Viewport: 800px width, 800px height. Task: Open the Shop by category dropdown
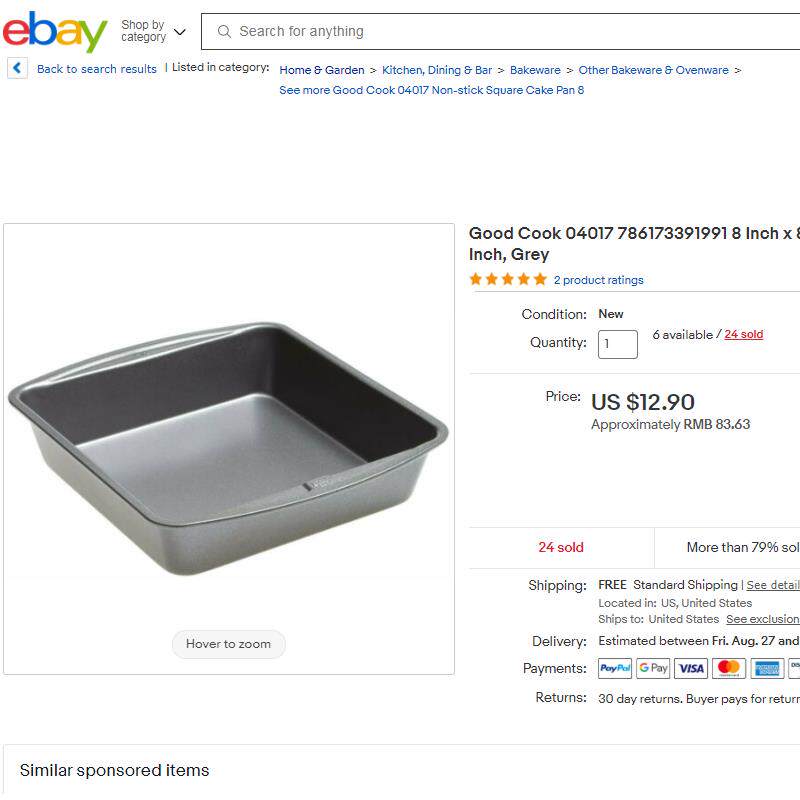(153, 32)
